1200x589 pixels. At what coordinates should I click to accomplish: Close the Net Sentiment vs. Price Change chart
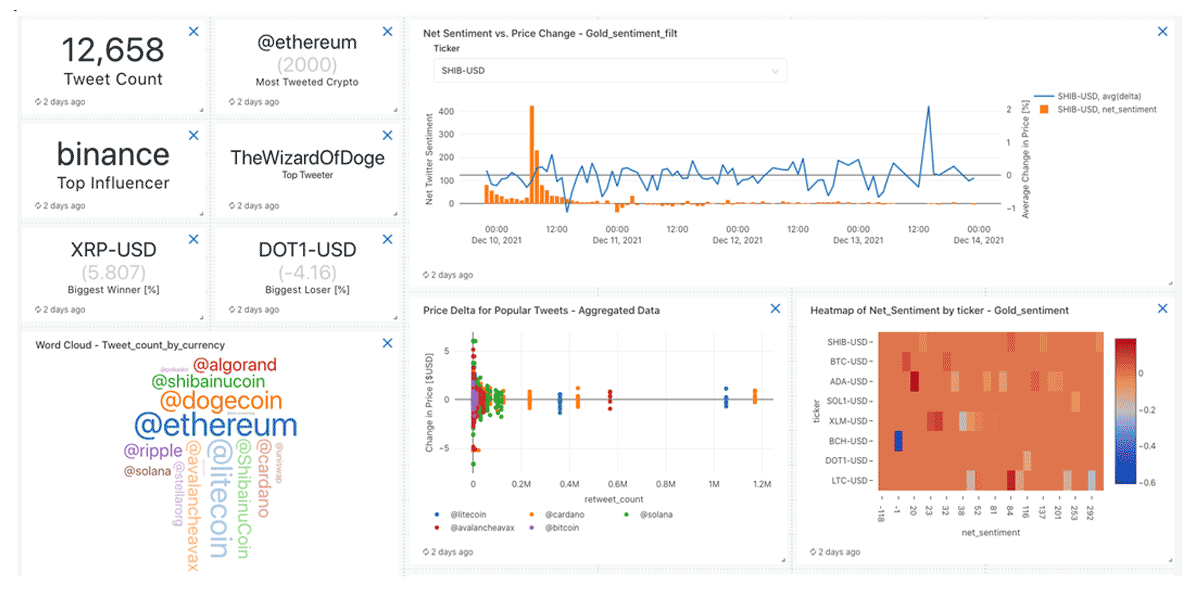pos(1162,32)
